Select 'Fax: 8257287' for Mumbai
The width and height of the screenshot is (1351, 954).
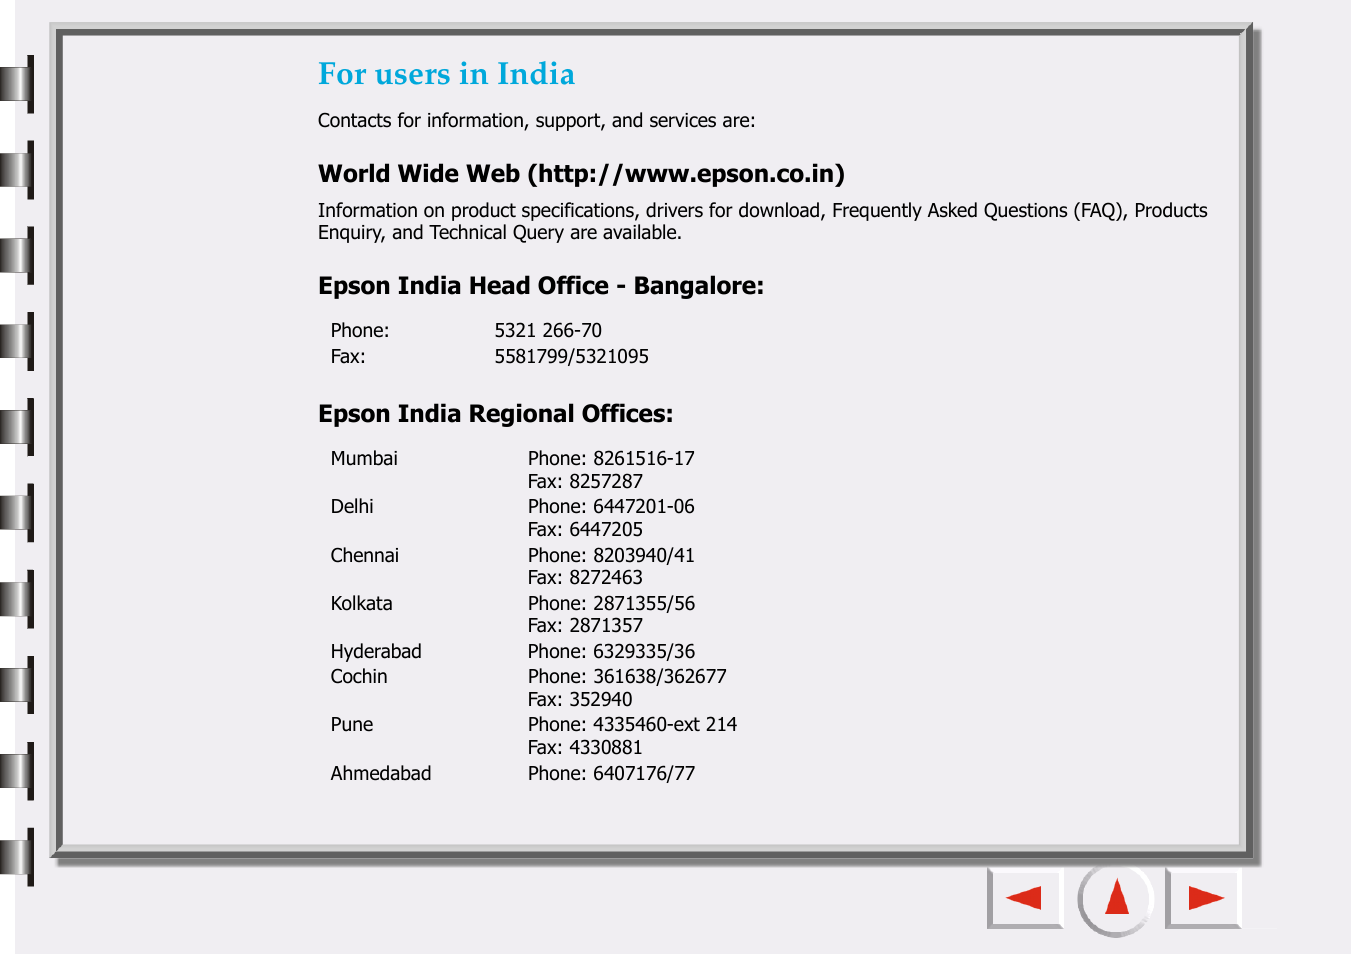click(585, 481)
